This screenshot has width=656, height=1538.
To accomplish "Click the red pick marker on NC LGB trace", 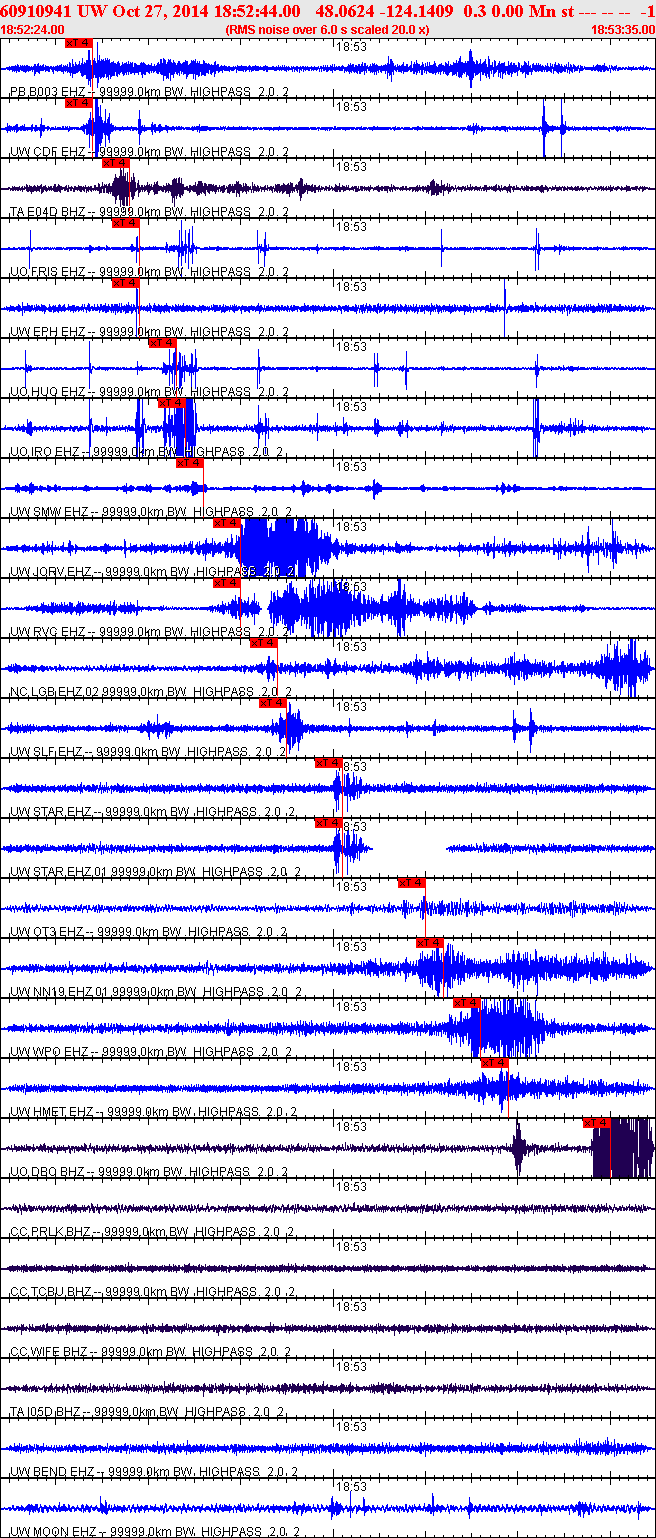I will click(263, 643).
